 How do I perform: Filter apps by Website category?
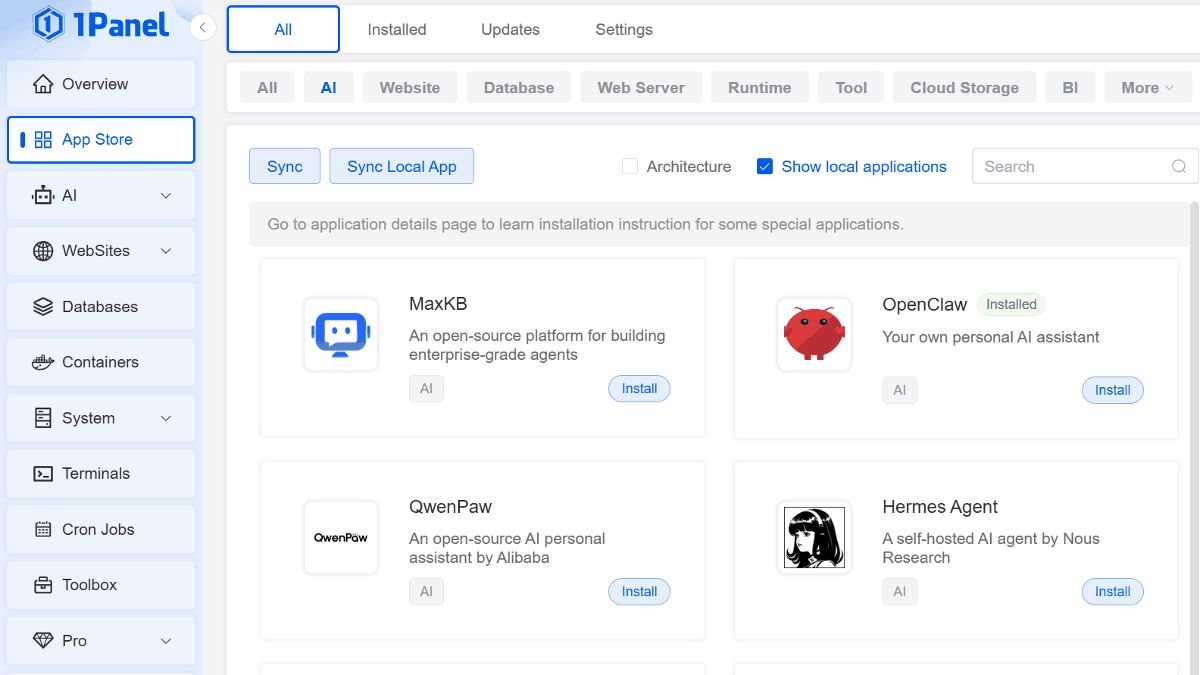coord(410,88)
